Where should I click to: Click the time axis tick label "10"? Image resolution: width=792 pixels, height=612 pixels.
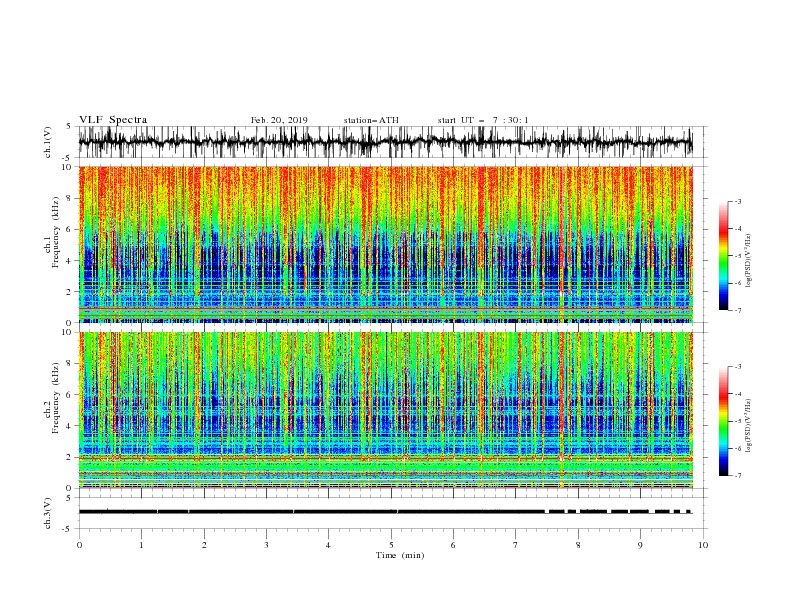(x=703, y=545)
